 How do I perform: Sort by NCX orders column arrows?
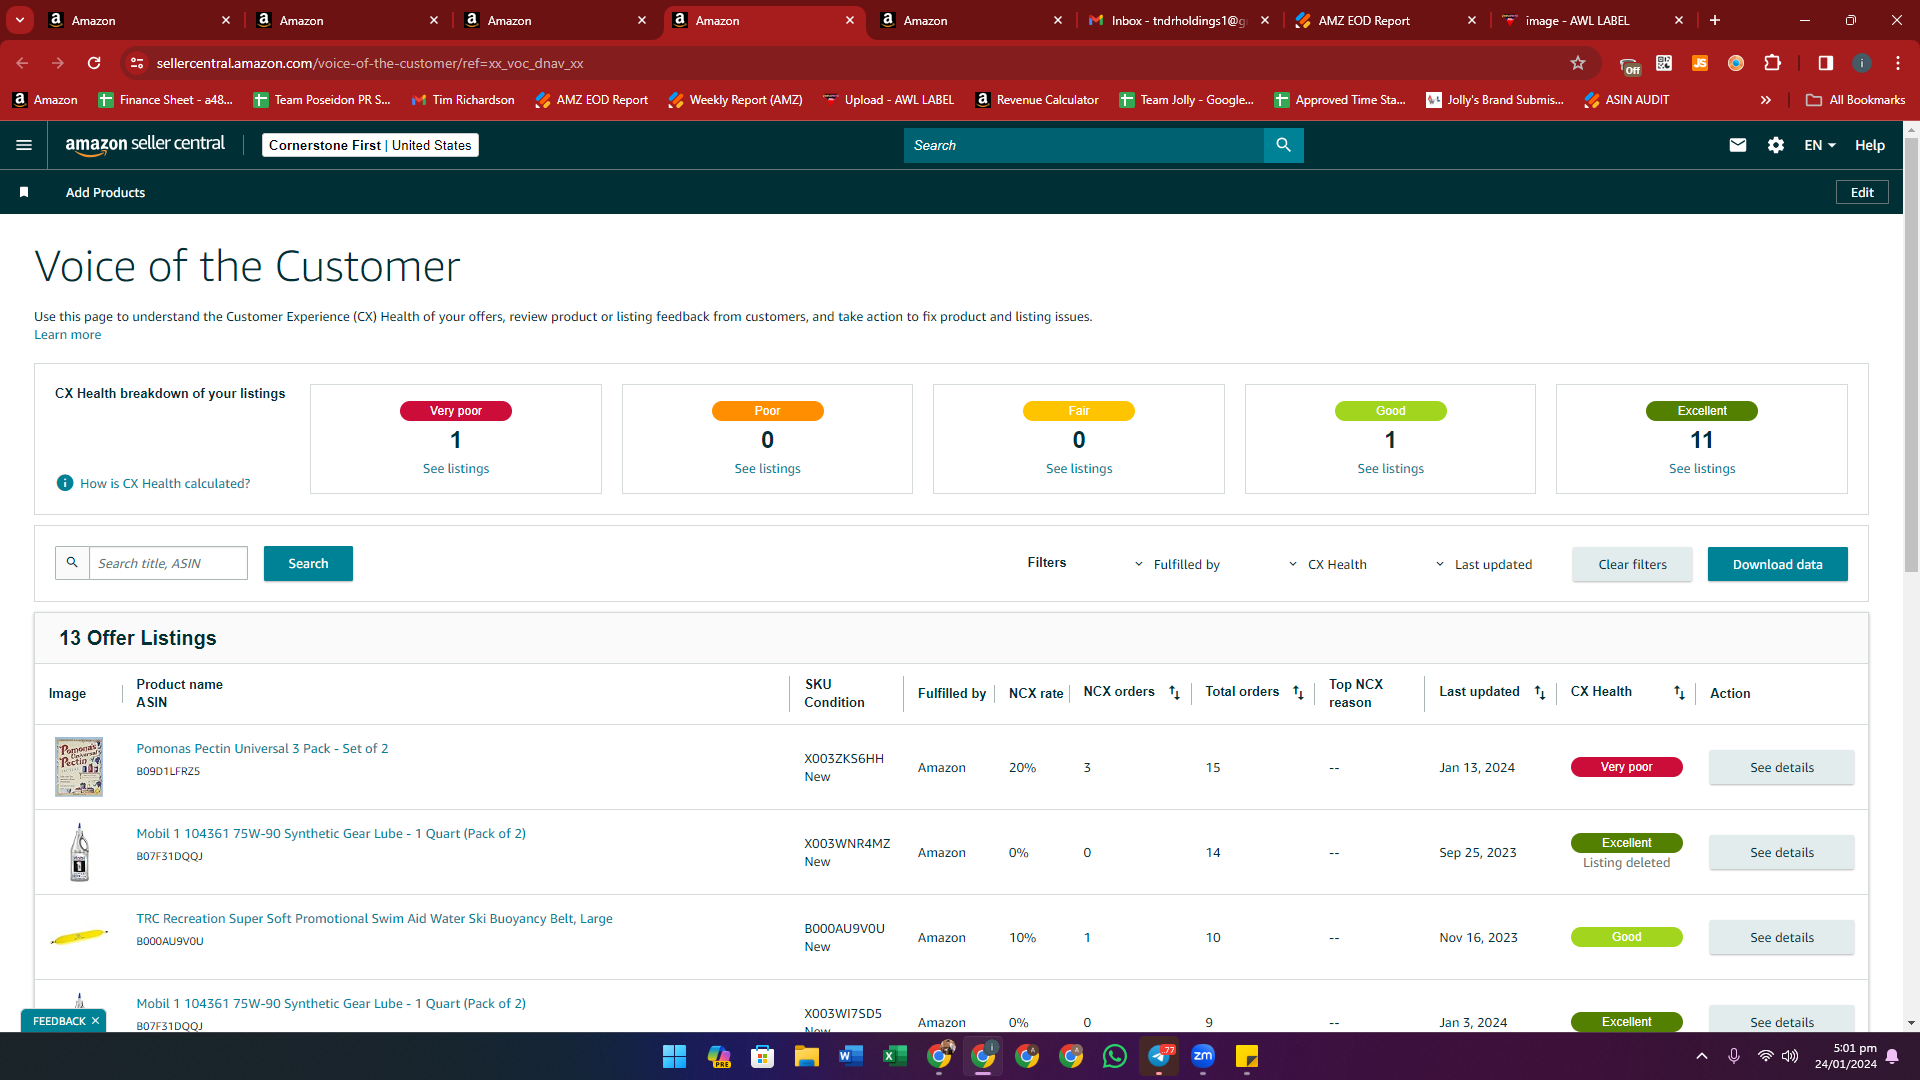tap(1174, 692)
